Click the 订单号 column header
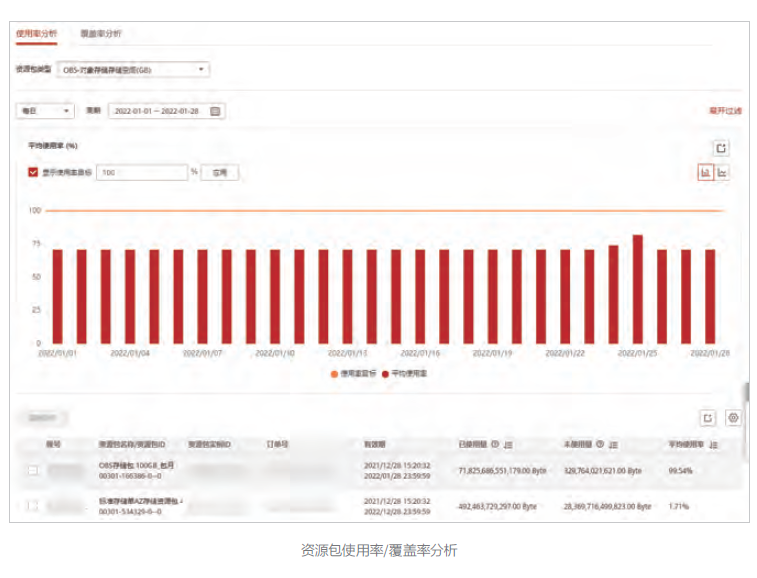Image resolution: width=757 pixels, height=578 pixels. pos(277,444)
